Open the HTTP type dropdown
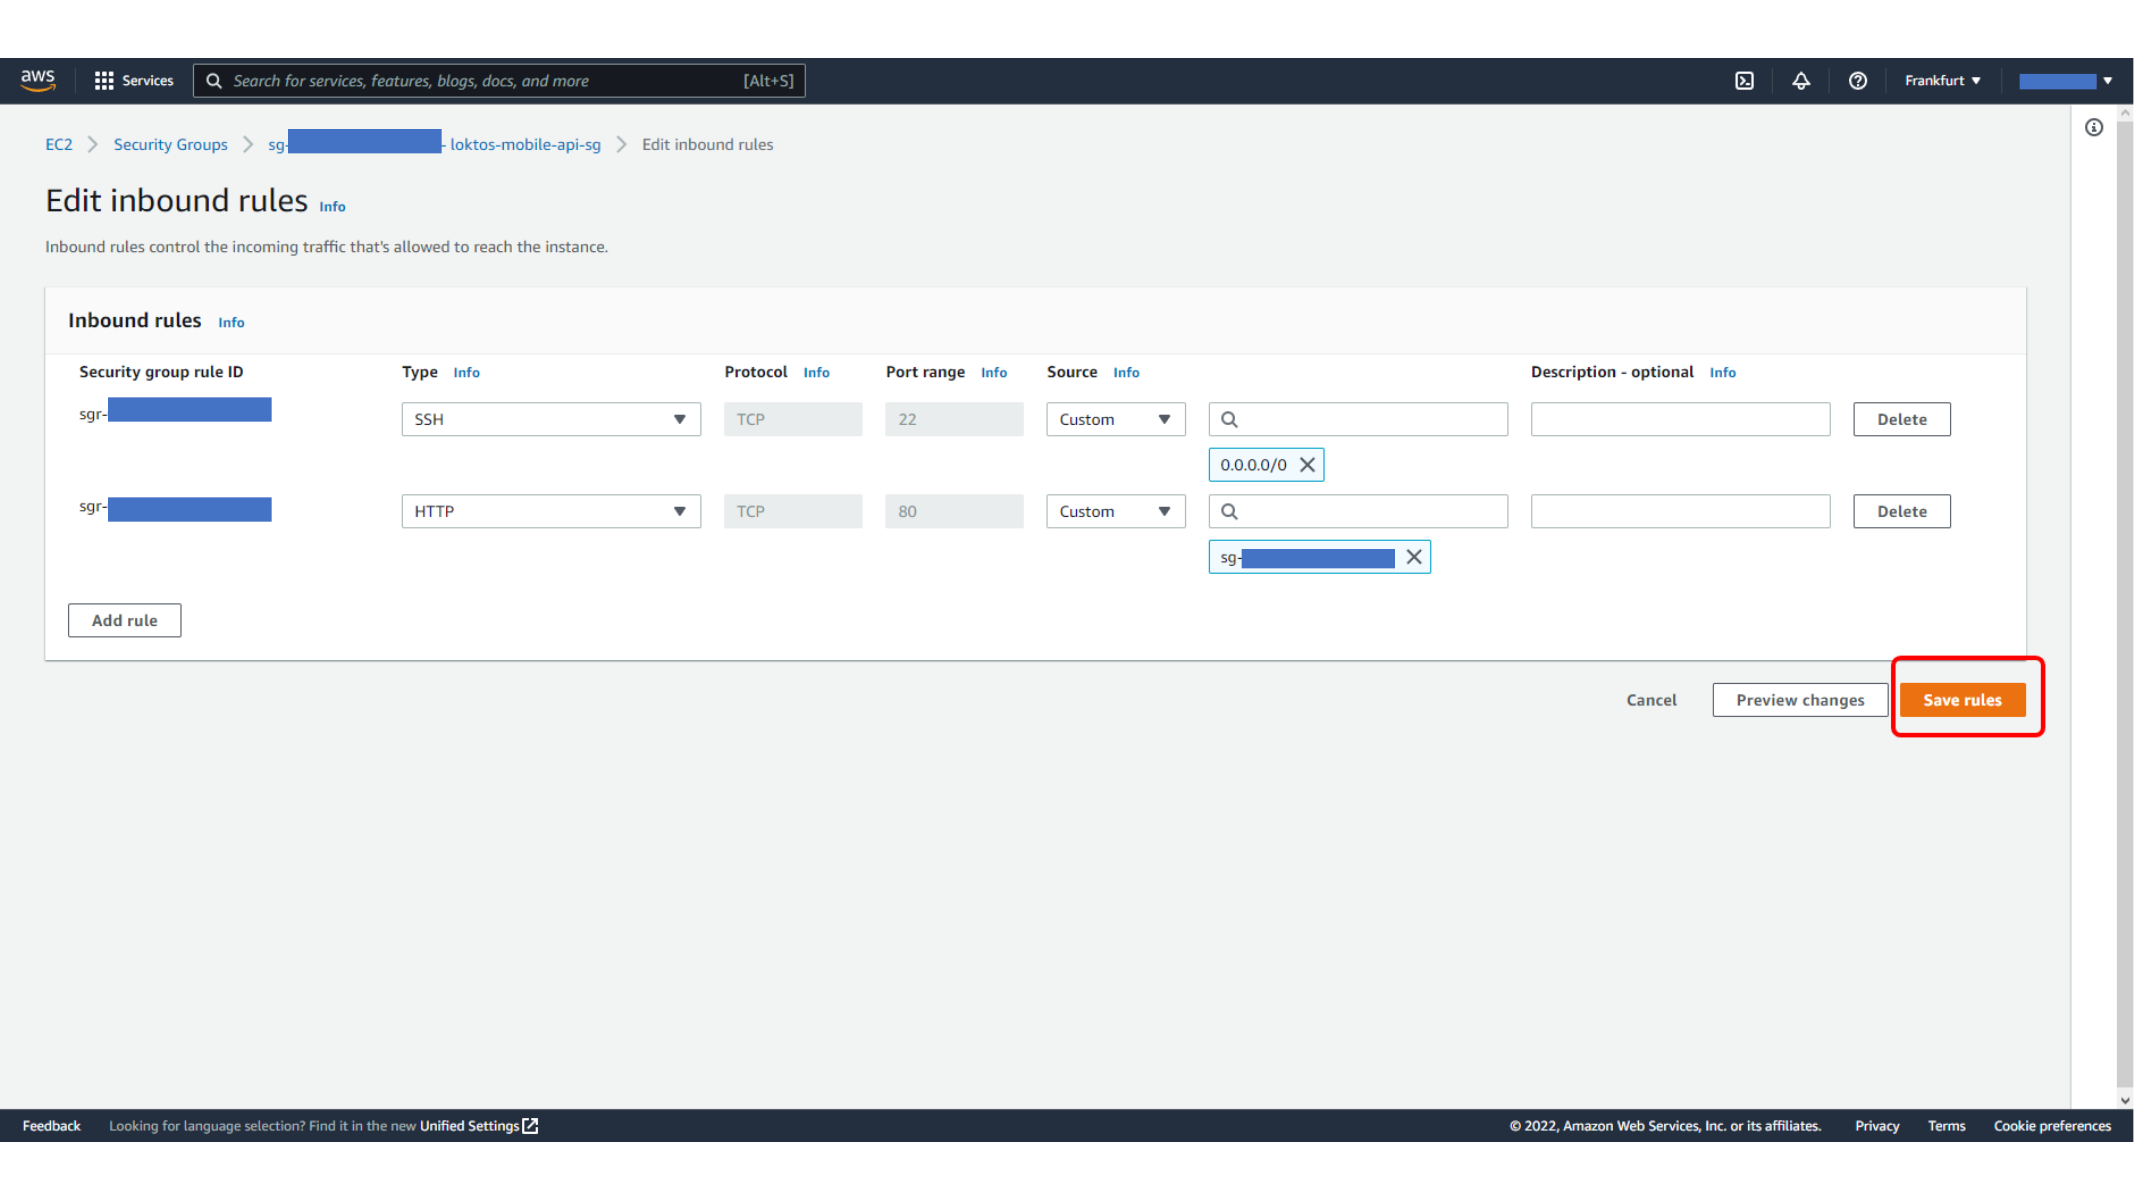This screenshot has width=2134, height=1200. (x=551, y=511)
